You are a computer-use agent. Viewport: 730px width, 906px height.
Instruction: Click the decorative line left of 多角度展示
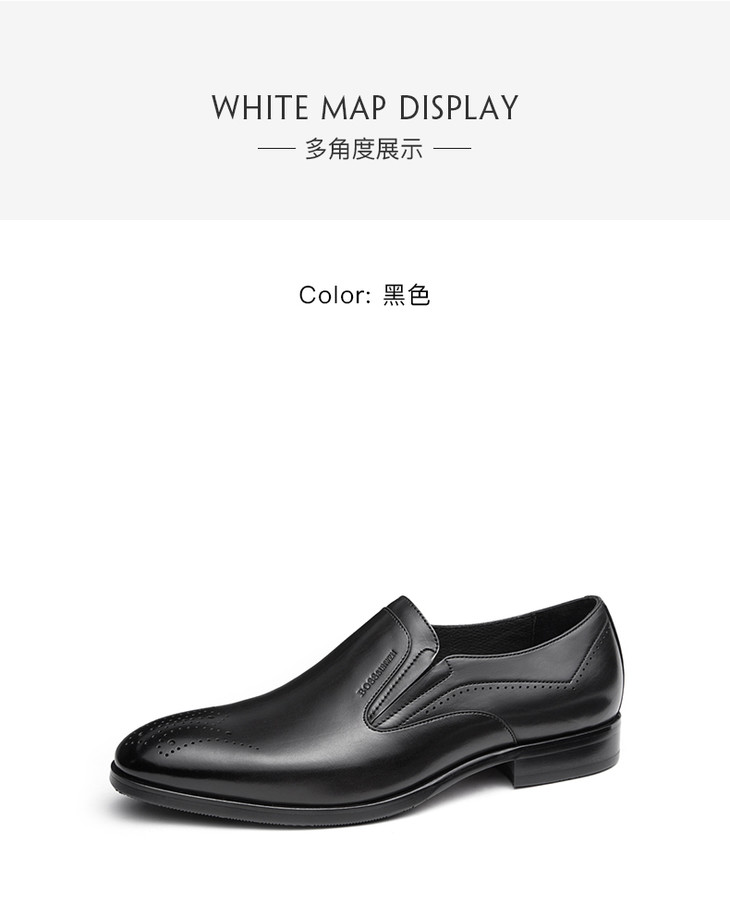[x=276, y=149]
